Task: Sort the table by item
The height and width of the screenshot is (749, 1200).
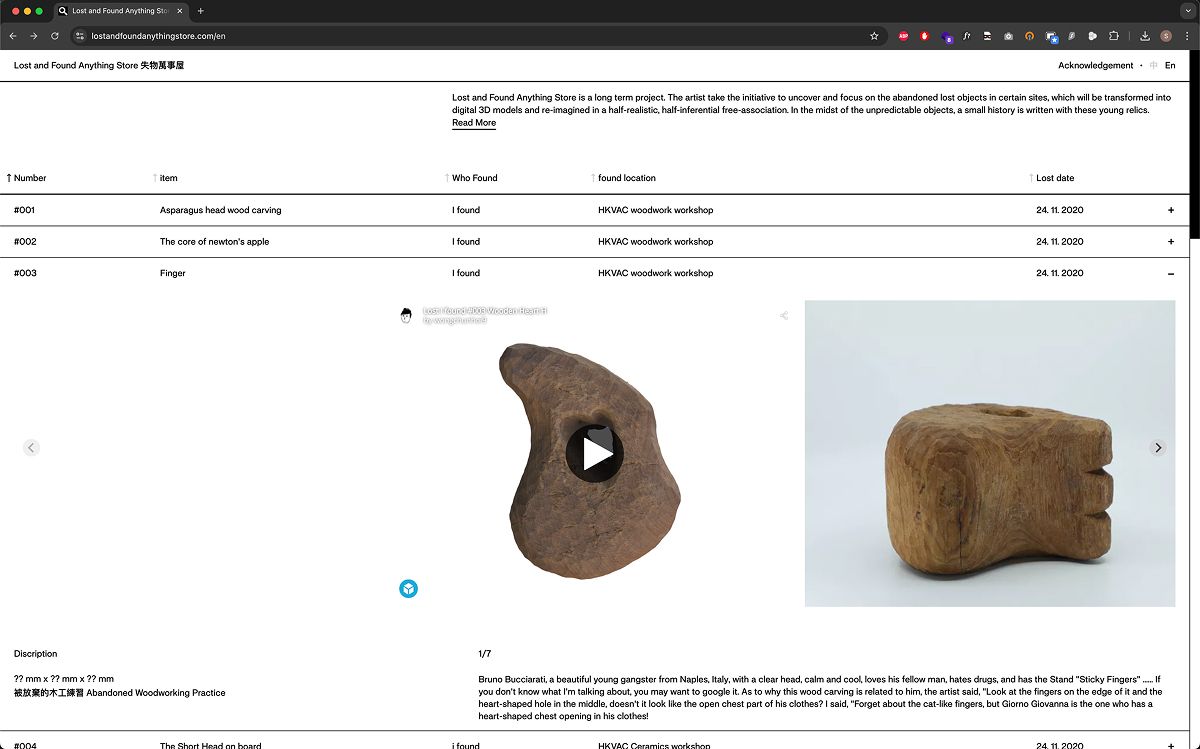Action: click(x=165, y=178)
